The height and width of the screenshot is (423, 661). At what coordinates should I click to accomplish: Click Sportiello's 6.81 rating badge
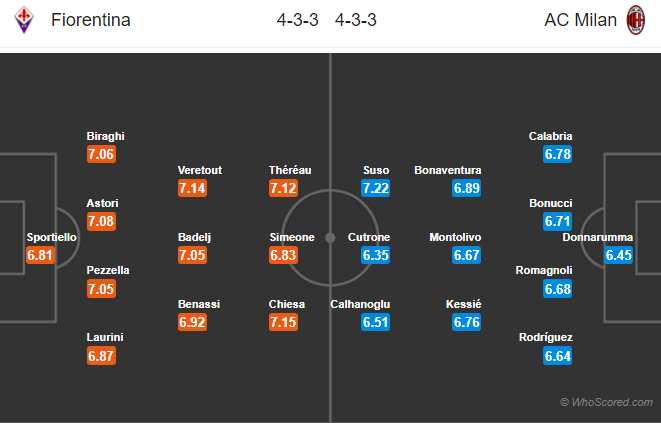pos(40,256)
